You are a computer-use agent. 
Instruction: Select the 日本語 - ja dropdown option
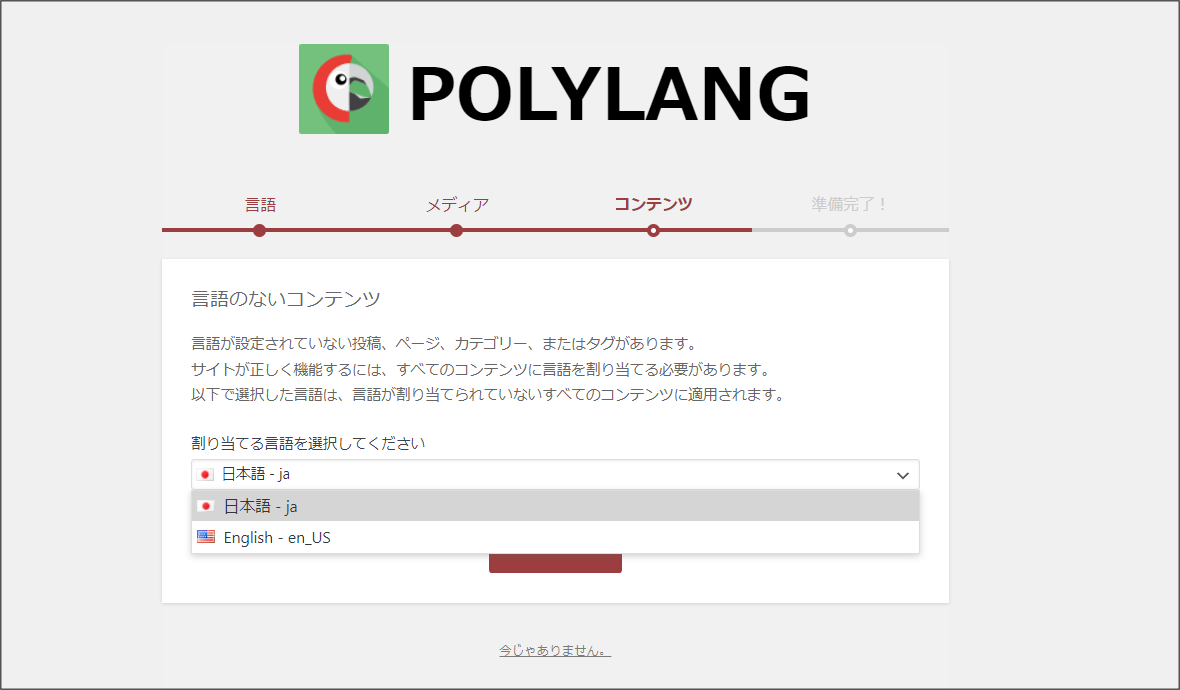(x=555, y=506)
